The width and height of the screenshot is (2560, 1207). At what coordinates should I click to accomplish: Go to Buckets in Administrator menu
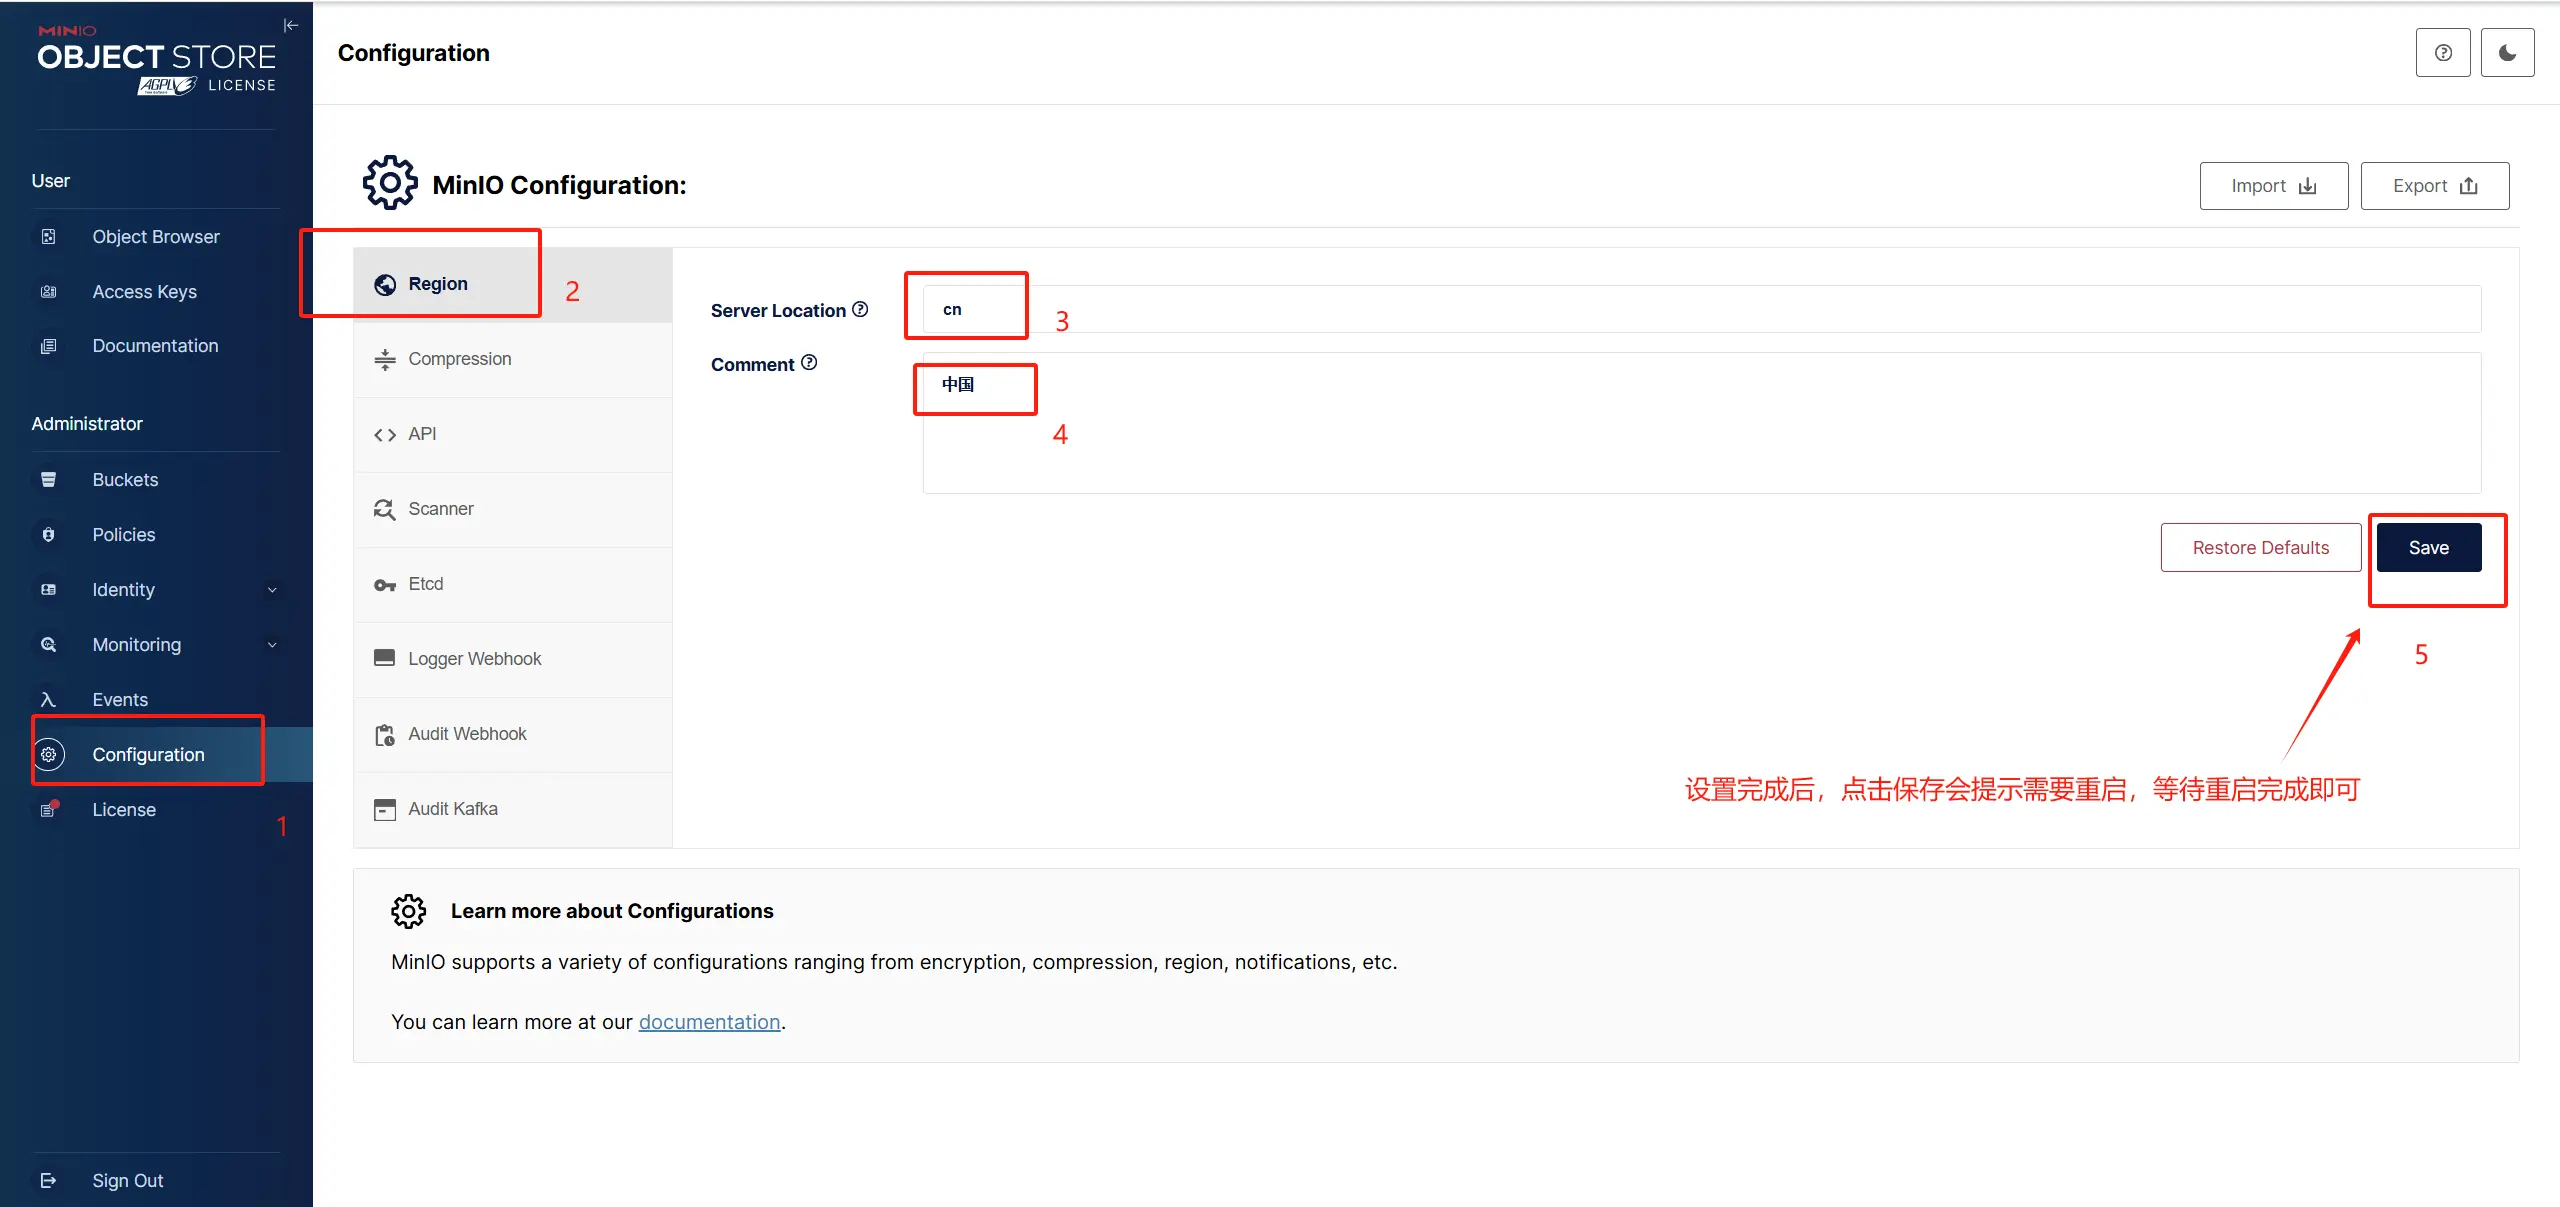[x=156, y=480]
